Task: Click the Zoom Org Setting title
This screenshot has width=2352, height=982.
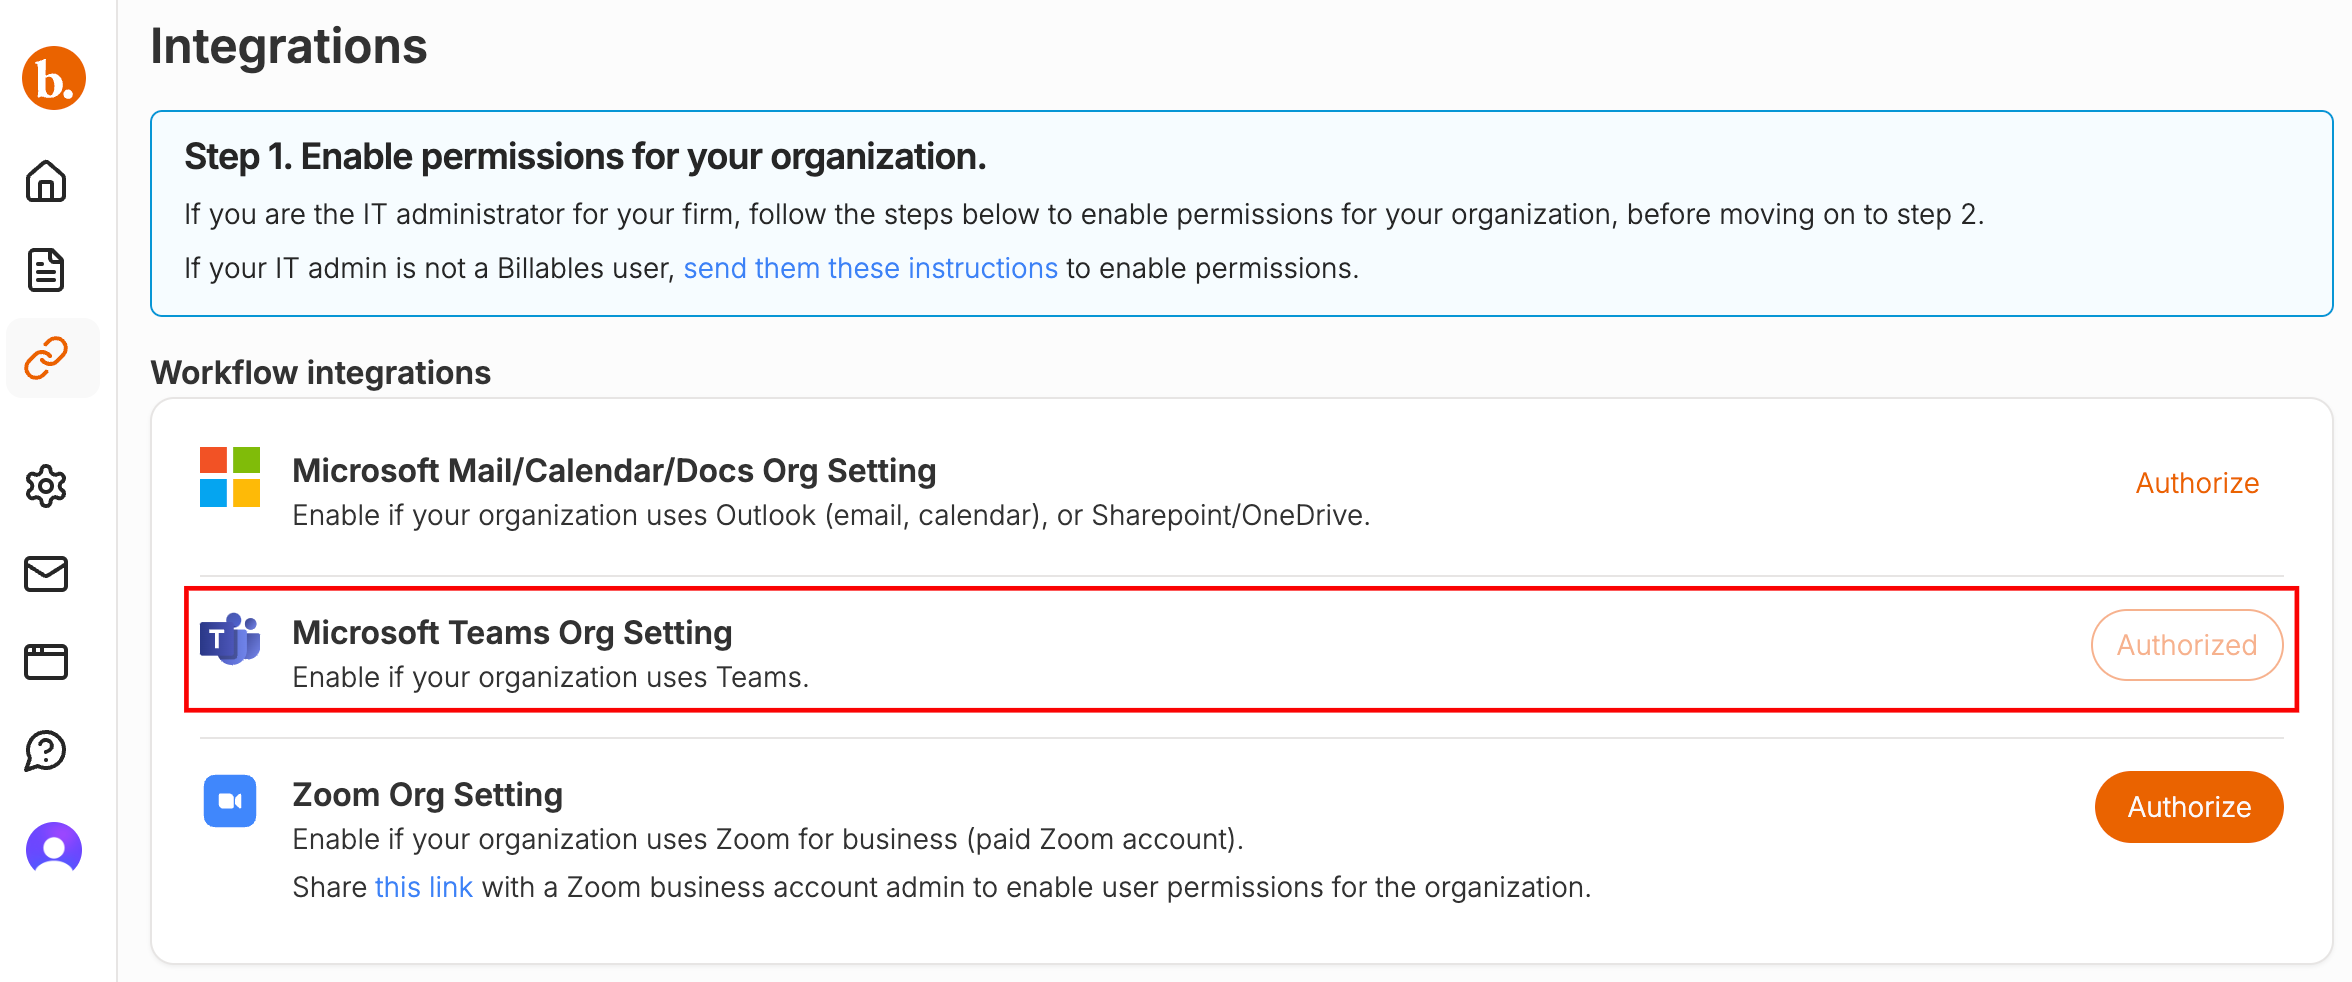Action: point(427,794)
